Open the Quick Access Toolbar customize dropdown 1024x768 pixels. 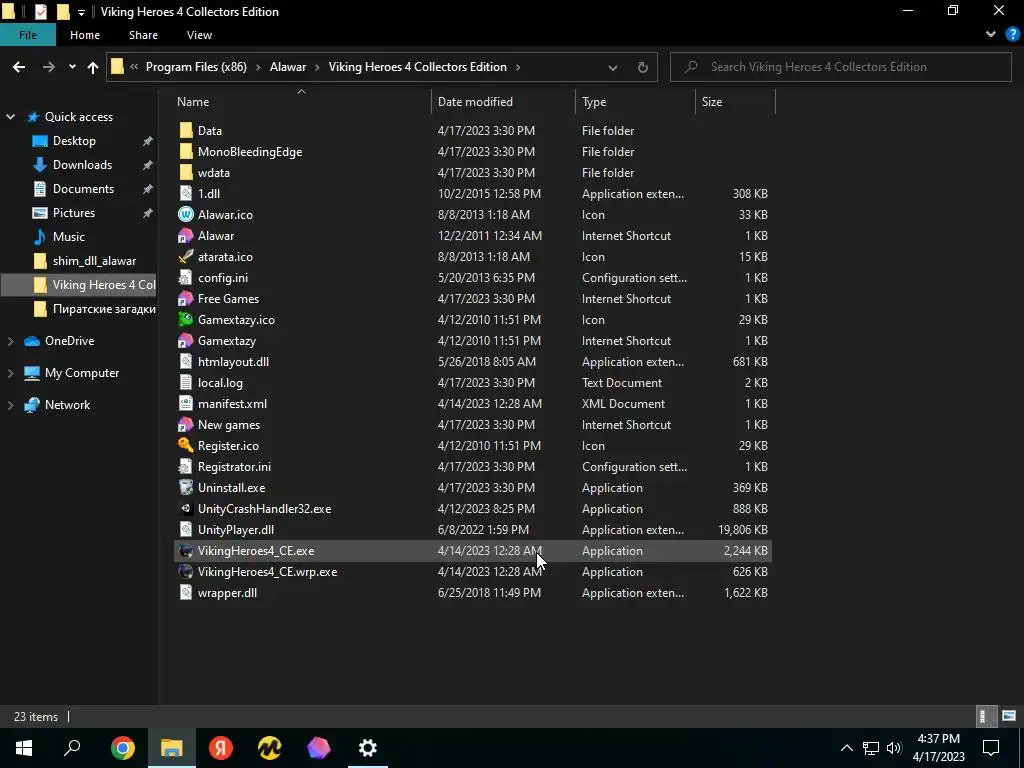[x=81, y=12]
